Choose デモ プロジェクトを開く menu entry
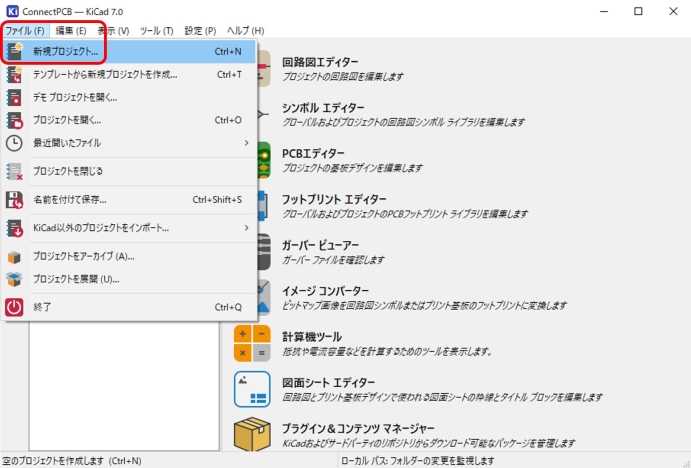Viewport: 691px width, 468px height. [x=74, y=97]
